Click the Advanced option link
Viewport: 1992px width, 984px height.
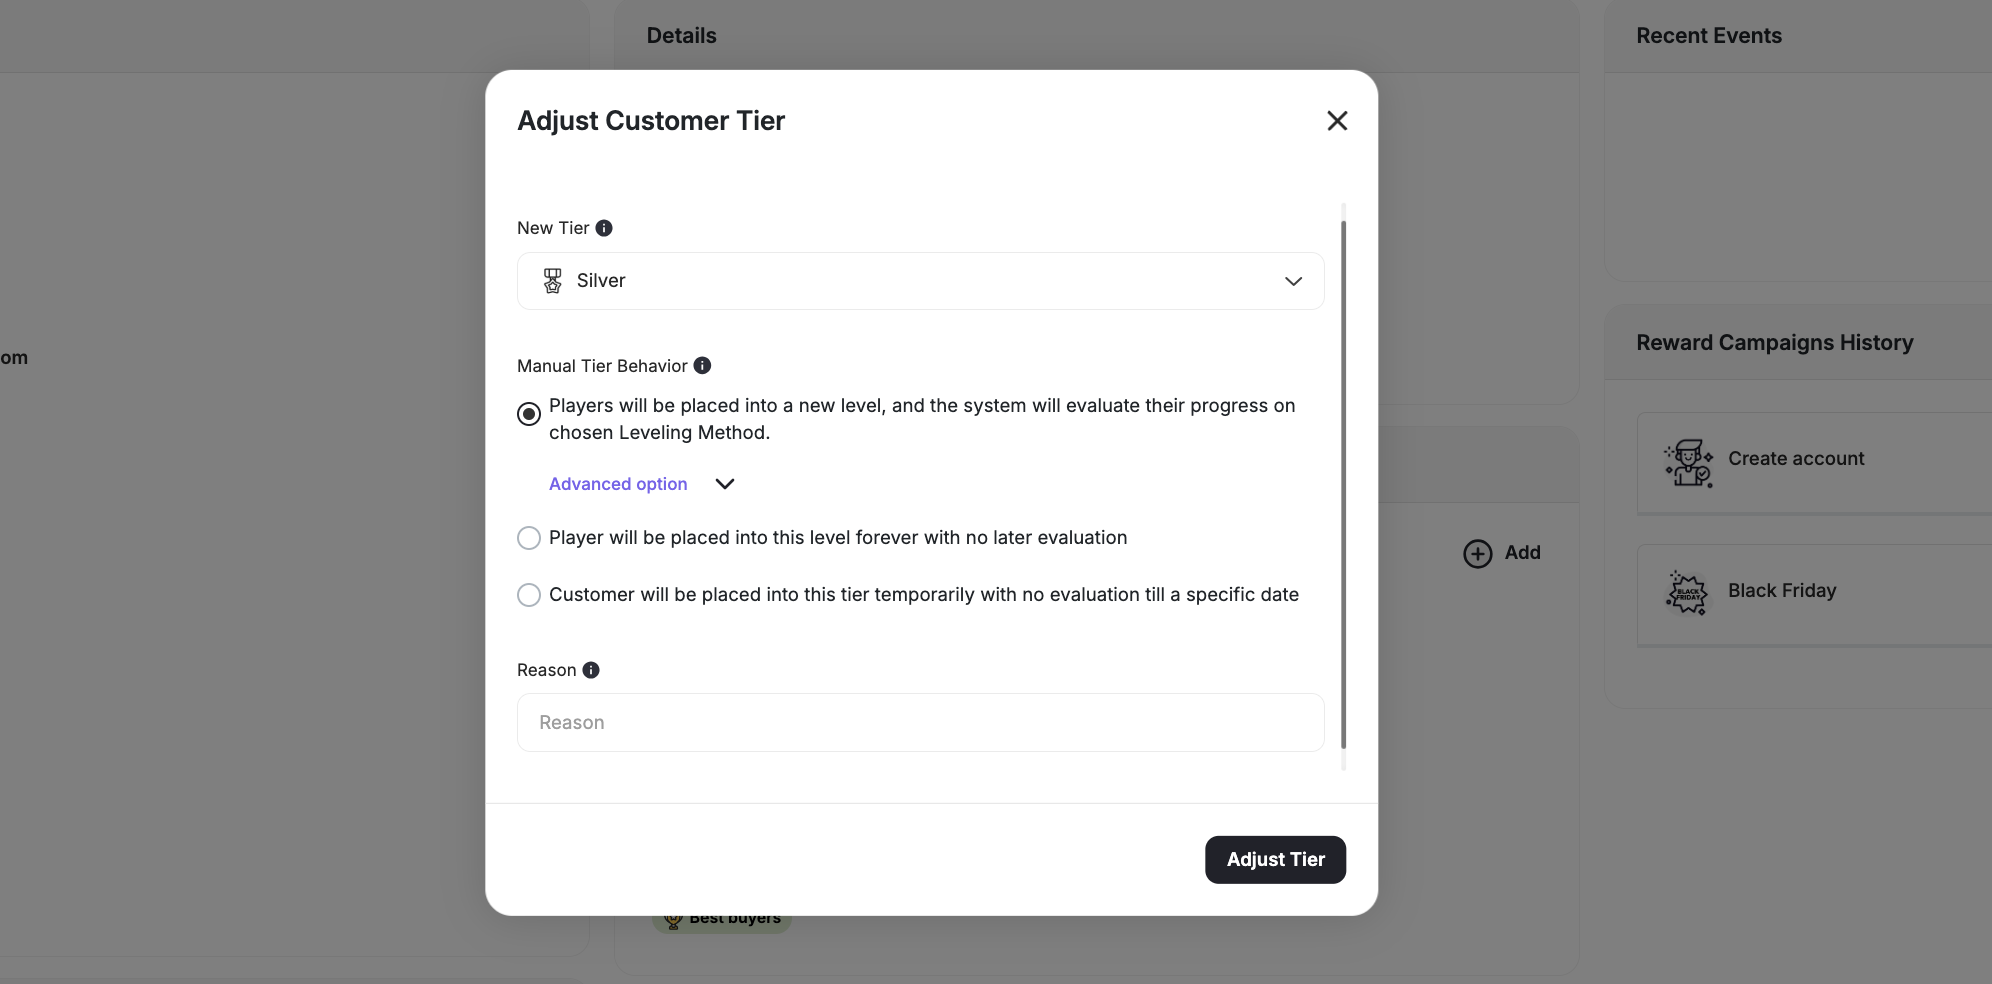(617, 484)
